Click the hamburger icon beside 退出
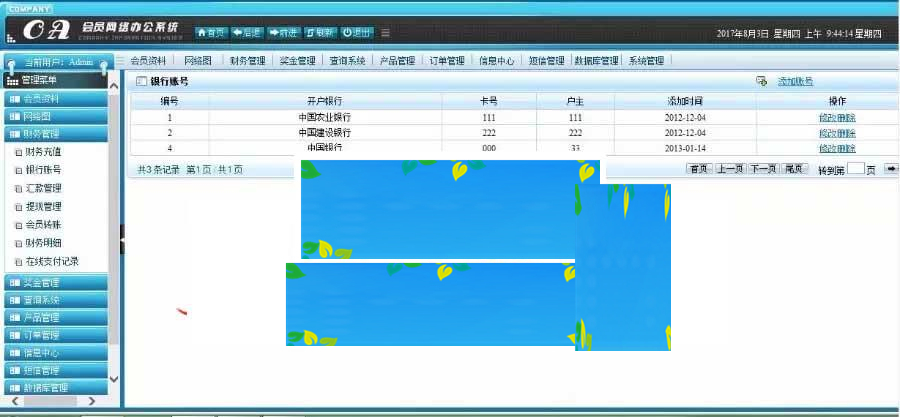Viewport: 900px width, 417px height. pyautogui.click(x=386, y=32)
